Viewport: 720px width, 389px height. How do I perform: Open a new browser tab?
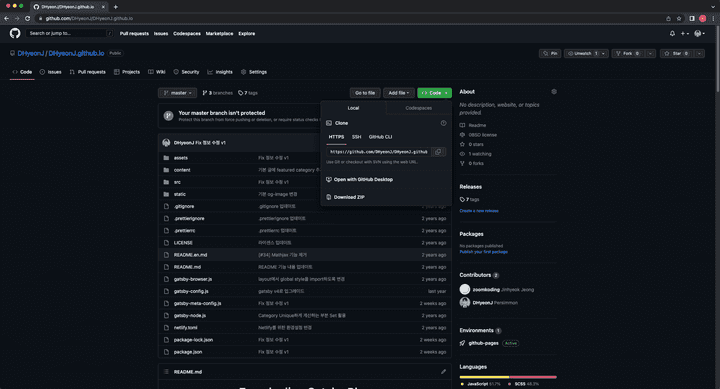pyautogui.click(x=116, y=7)
